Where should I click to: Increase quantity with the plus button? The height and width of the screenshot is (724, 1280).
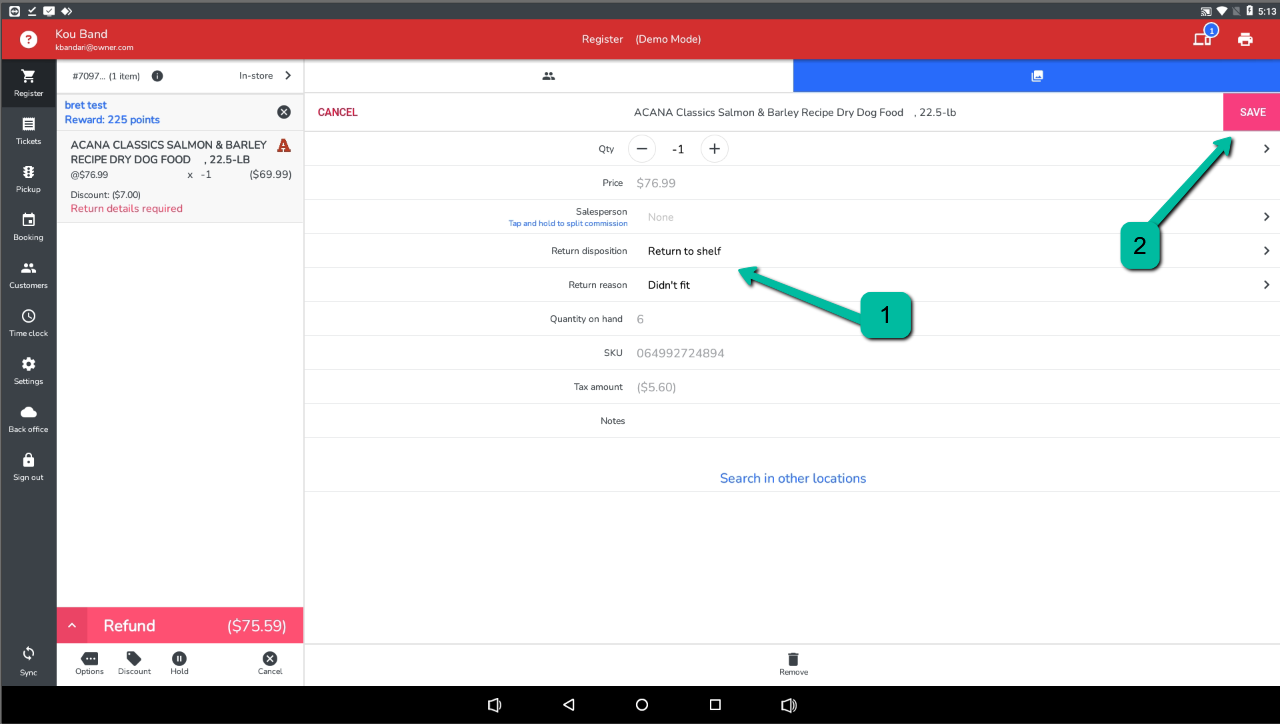(x=714, y=149)
